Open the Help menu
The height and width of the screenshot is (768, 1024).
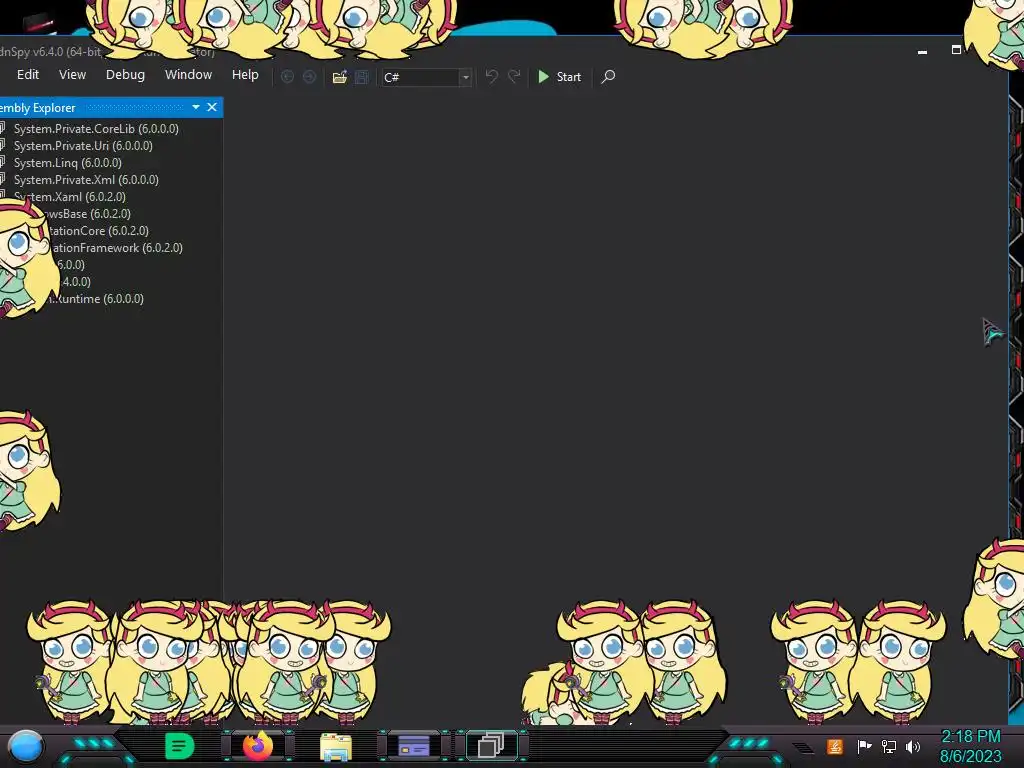click(245, 74)
